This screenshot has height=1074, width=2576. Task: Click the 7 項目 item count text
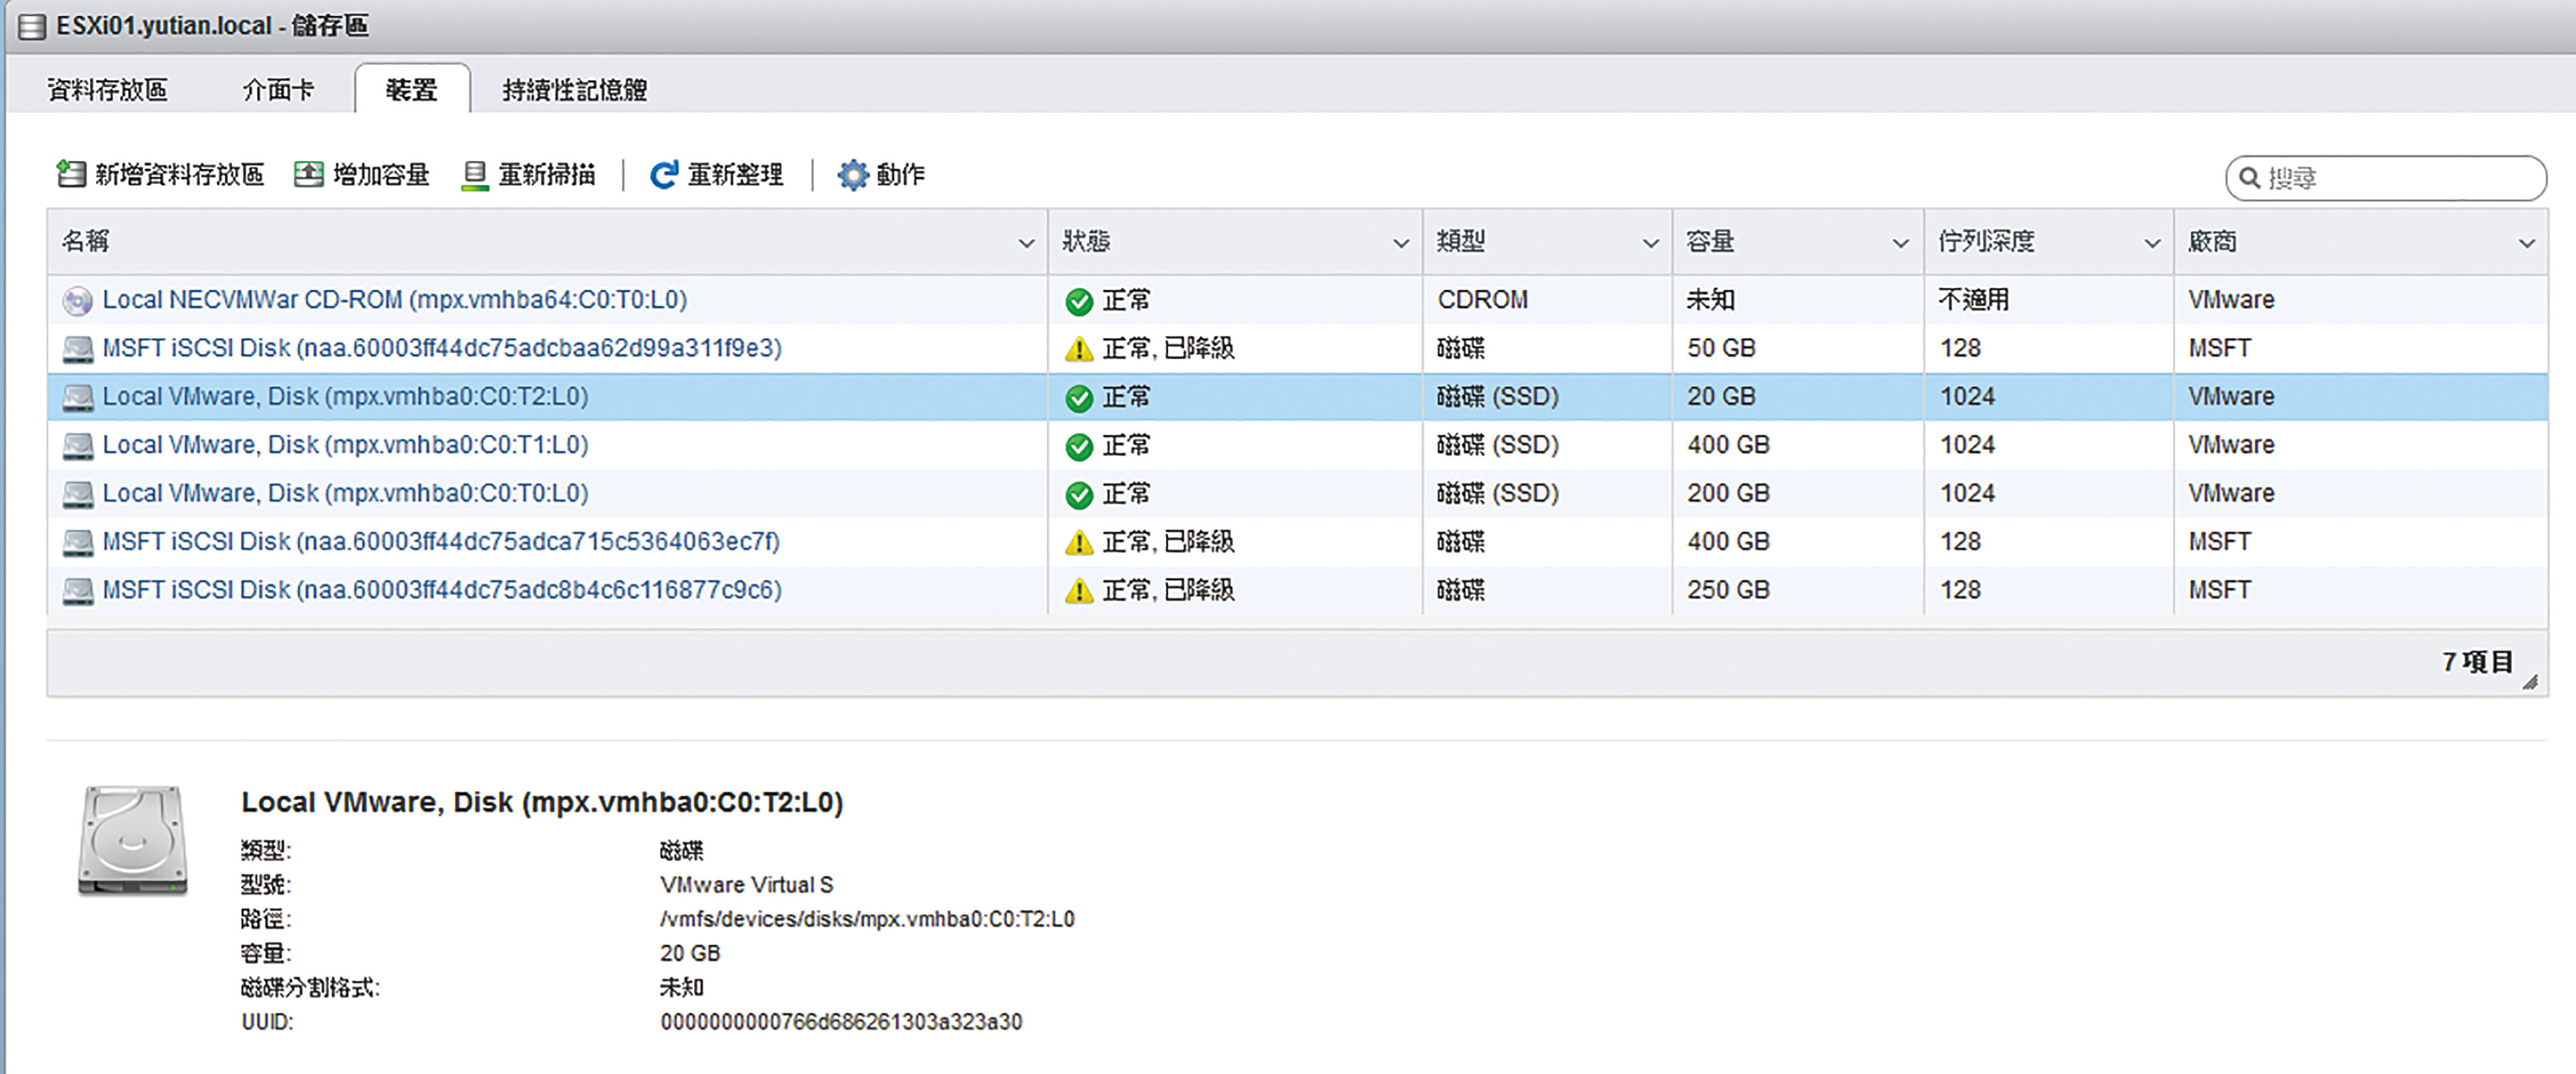tap(2477, 662)
